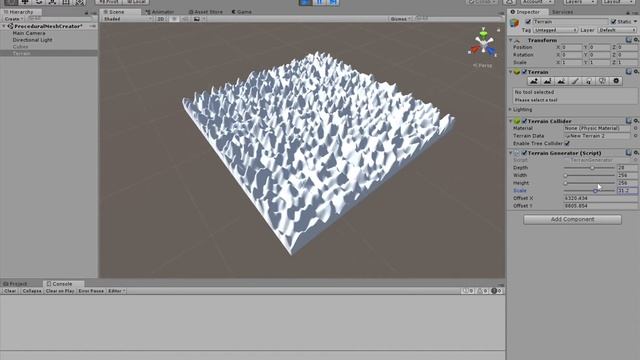Open Terrain Generator script gear menu
Image resolution: width=640 pixels, height=360 pixels.
[x=636, y=153]
